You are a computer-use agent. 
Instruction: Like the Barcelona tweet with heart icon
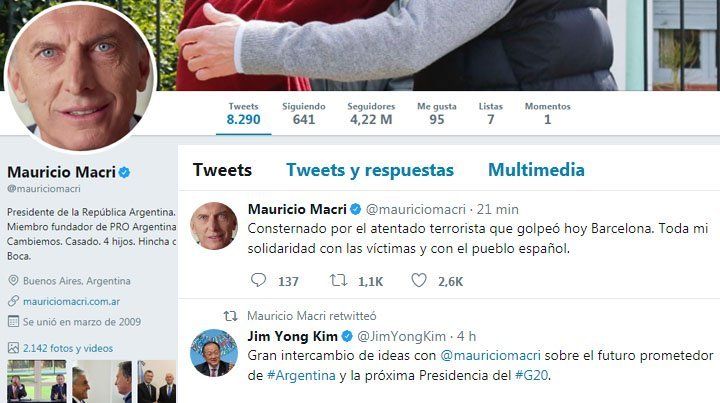(418, 280)
